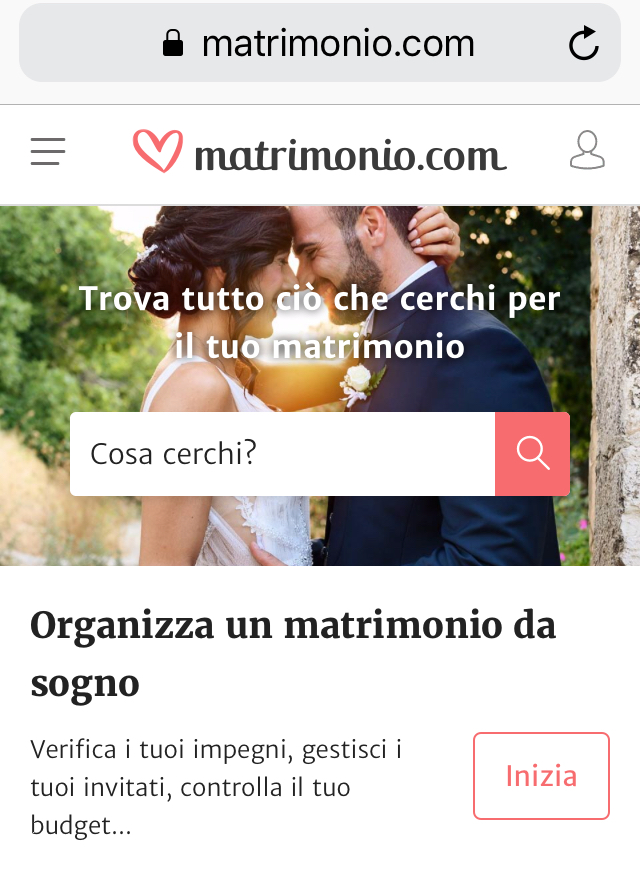The height and width of the screenshot is (877, 640).
Task: Click the pink heart logo icon
Action: 158,150
